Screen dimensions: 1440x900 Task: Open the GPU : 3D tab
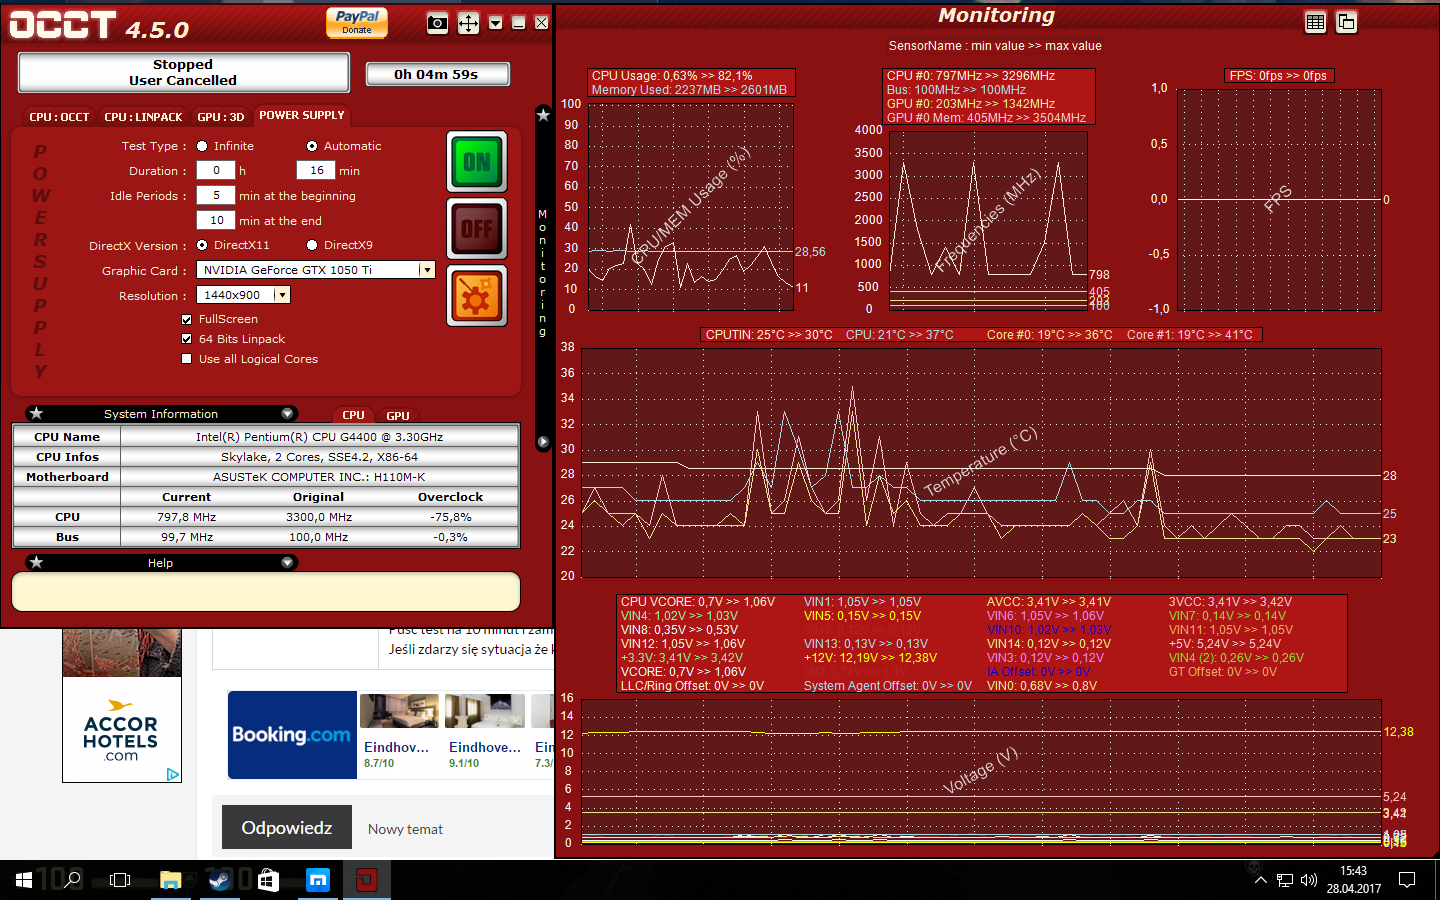[x=220, y=117]
